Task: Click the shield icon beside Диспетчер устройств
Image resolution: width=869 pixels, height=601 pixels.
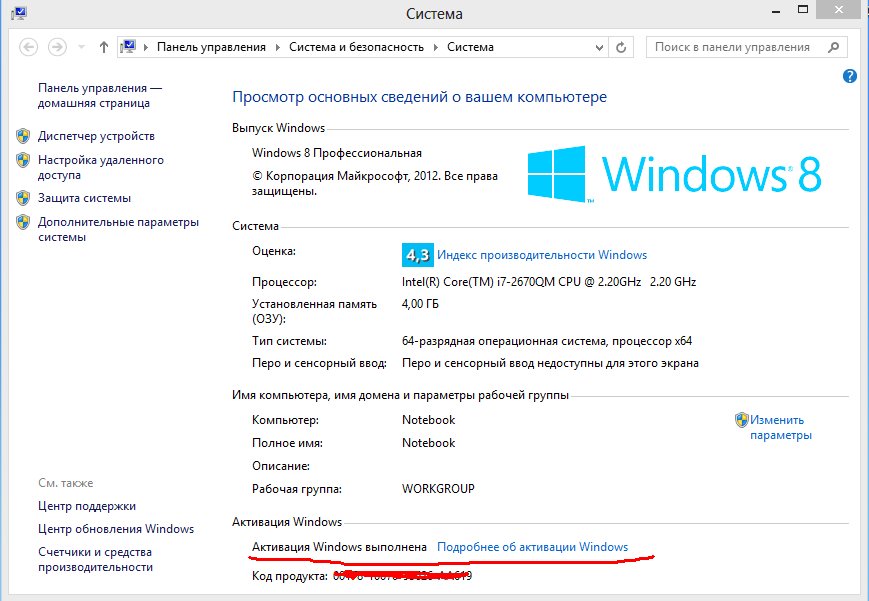Action: pyautogui.click(x=23, y=136)
